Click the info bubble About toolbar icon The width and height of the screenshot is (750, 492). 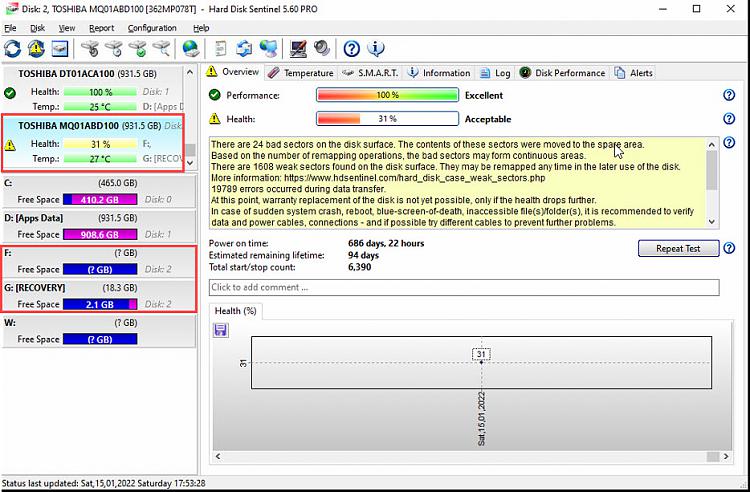click(x=375, y=48)
